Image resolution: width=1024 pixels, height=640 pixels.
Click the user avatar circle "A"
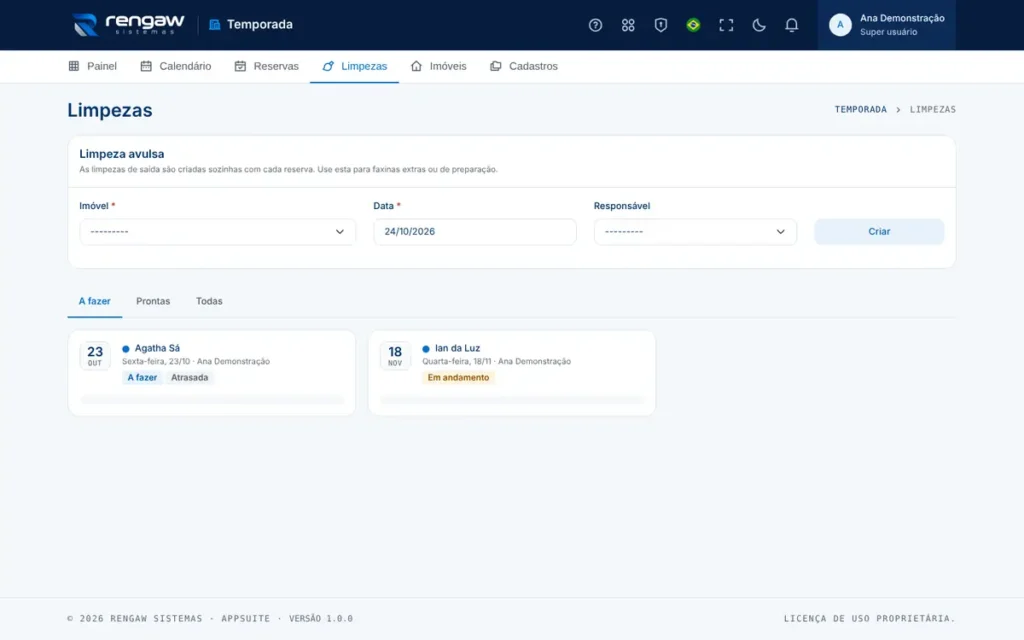[840, 25]
